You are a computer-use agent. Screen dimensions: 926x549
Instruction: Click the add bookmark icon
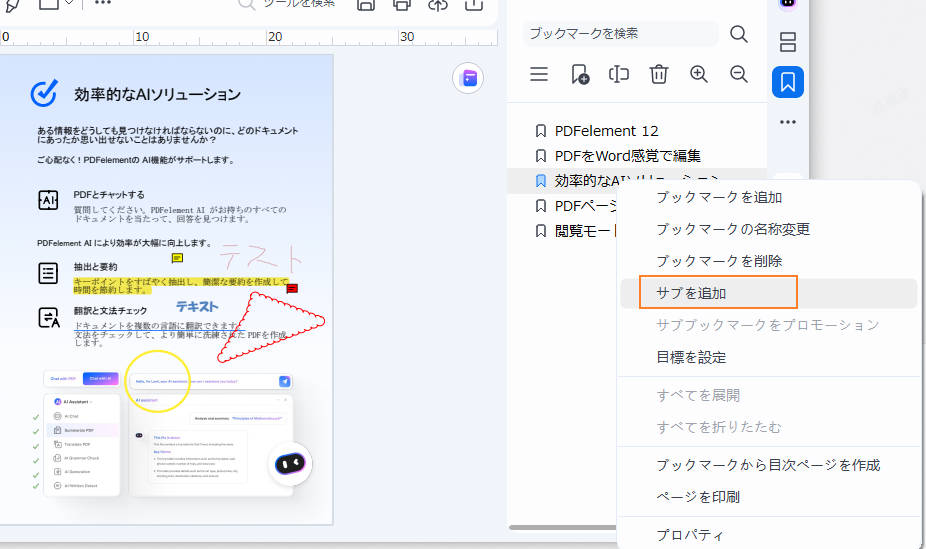point(580,74)
